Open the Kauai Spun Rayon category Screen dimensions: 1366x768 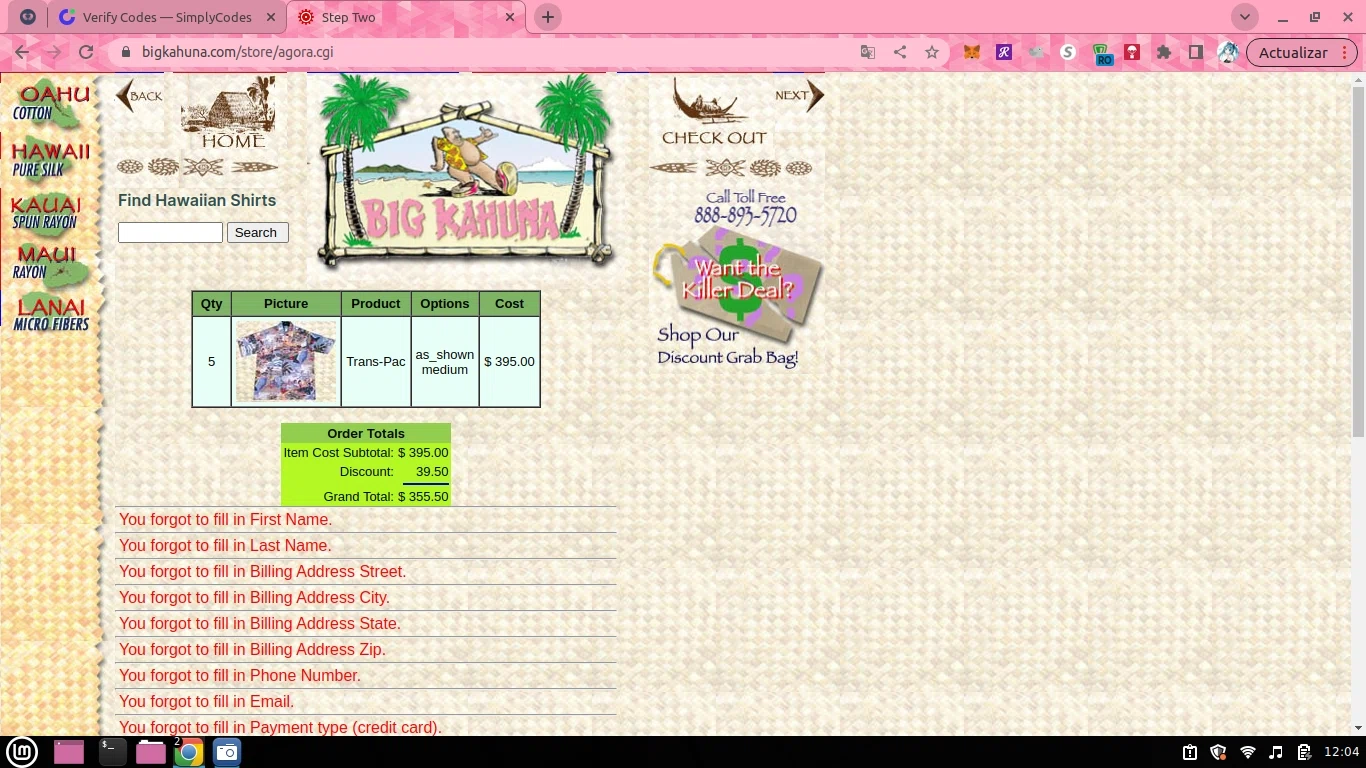pos(46,213)
